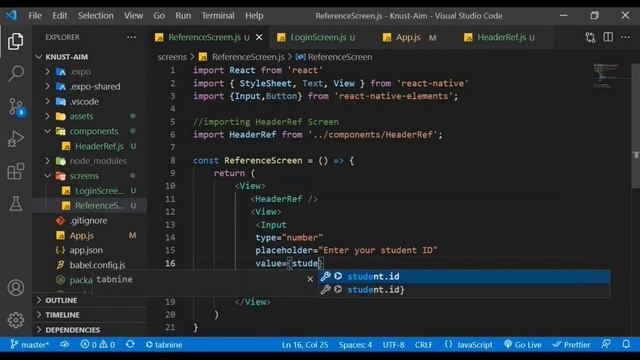Image resolution: width=640 pixels, height=360 pixels.
Task: Open the Terminal menu
Action: pos(218,16)
